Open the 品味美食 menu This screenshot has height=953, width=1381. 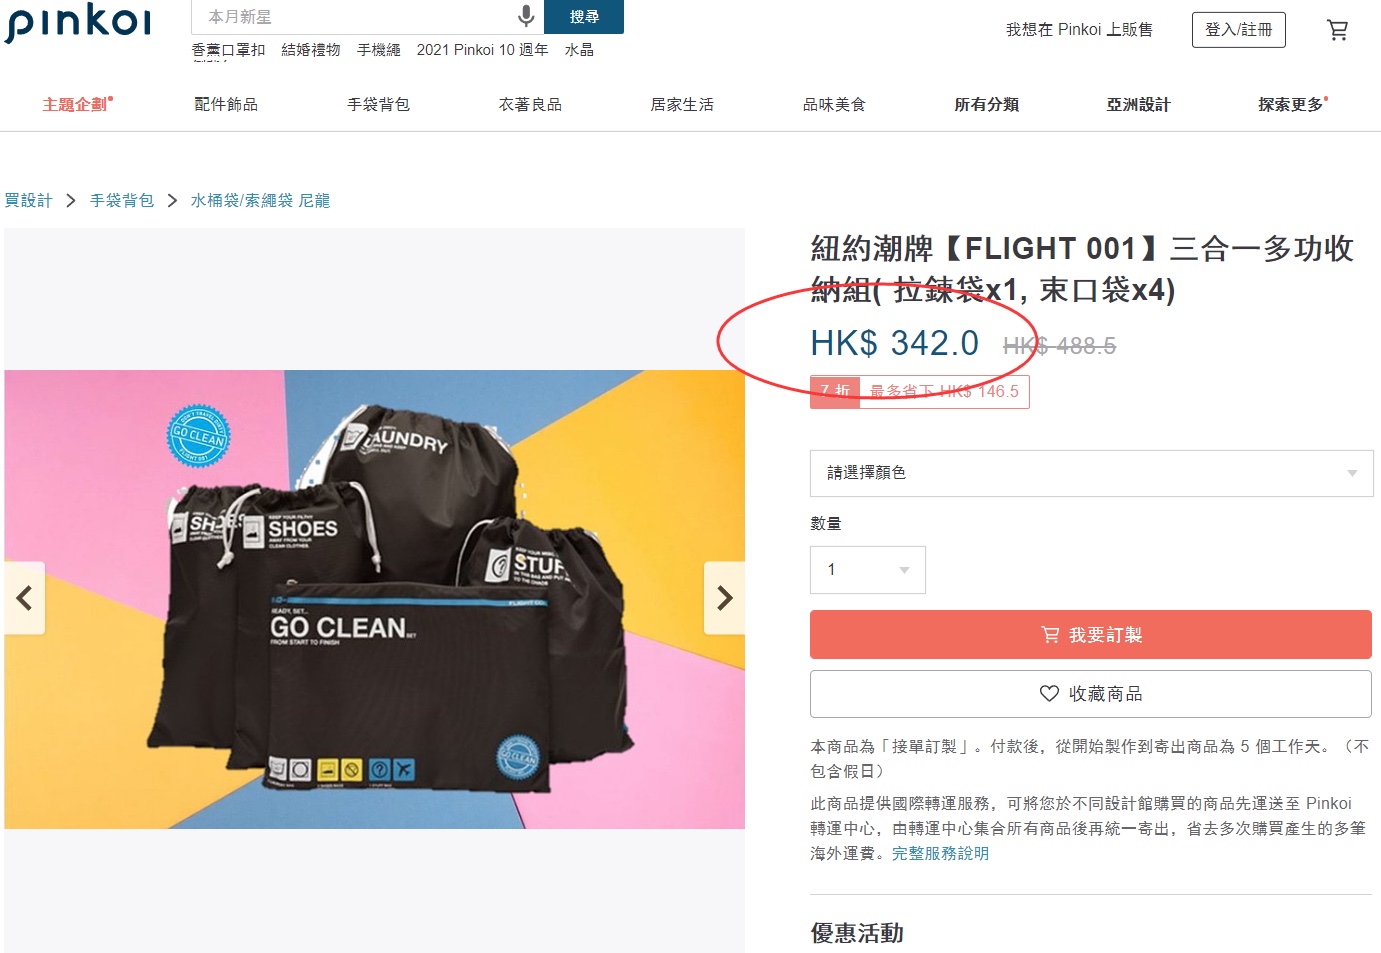pos(834,104)
